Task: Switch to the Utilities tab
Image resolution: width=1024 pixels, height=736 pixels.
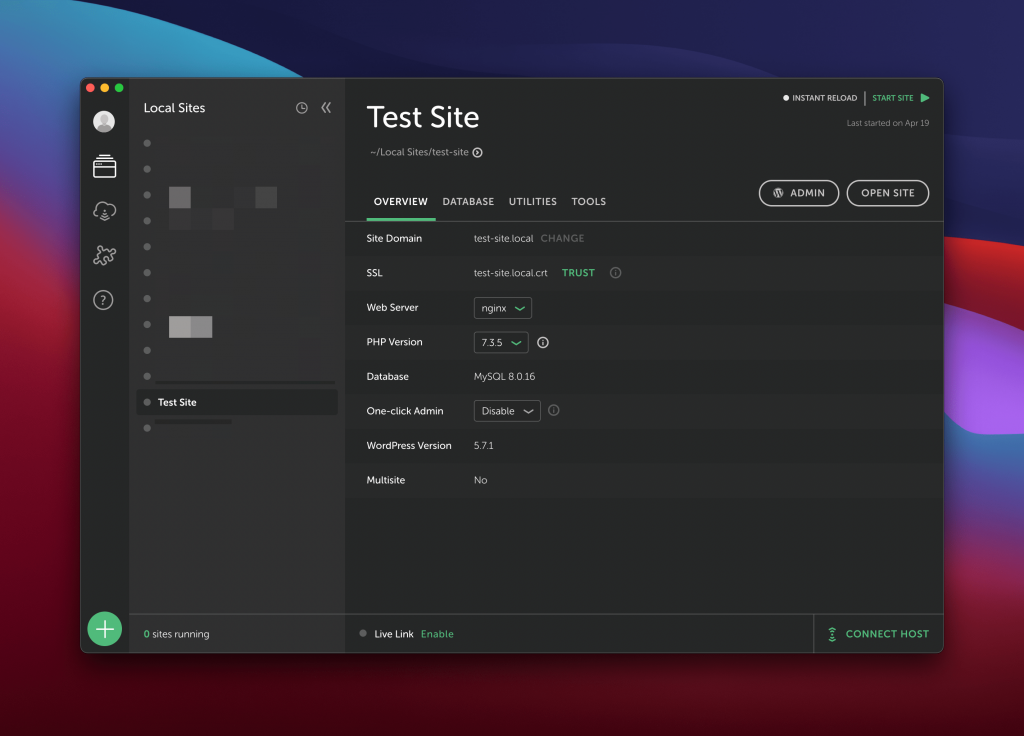Action: pyautogui.click(x=532, y=201)
